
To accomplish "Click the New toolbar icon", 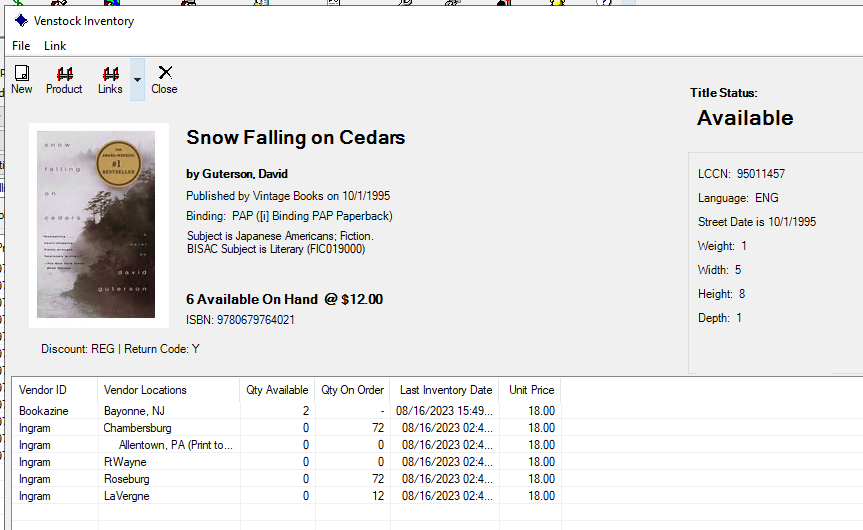I will [x=21, y=73].
